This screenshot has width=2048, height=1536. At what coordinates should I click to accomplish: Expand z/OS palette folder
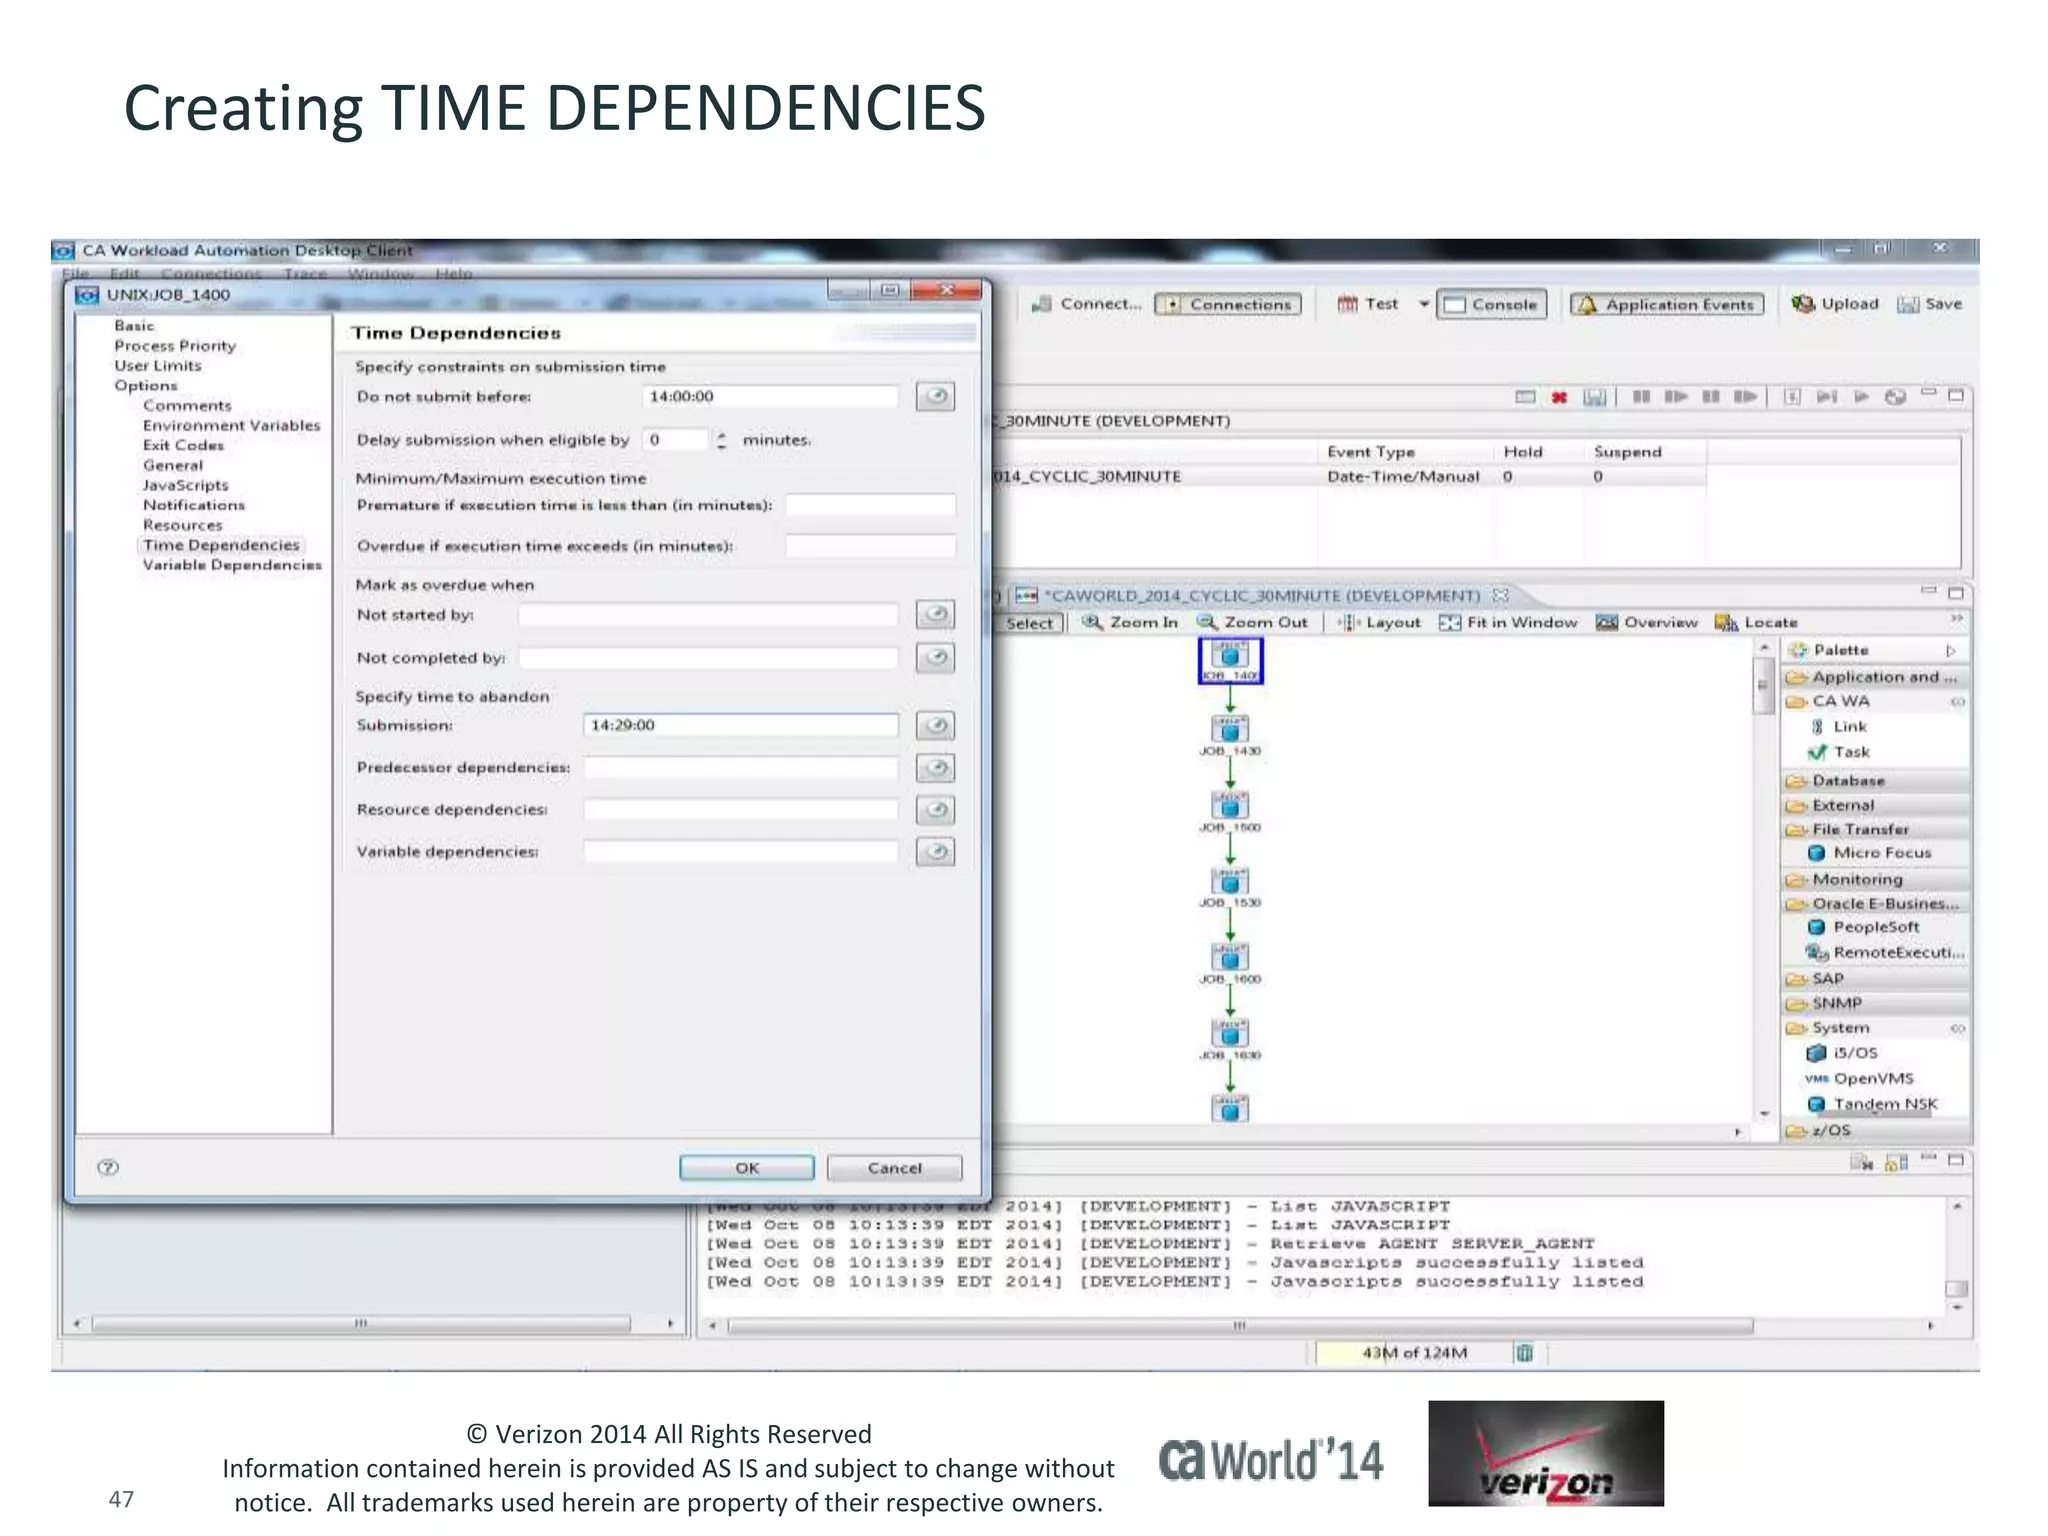coord(1876,1130)
